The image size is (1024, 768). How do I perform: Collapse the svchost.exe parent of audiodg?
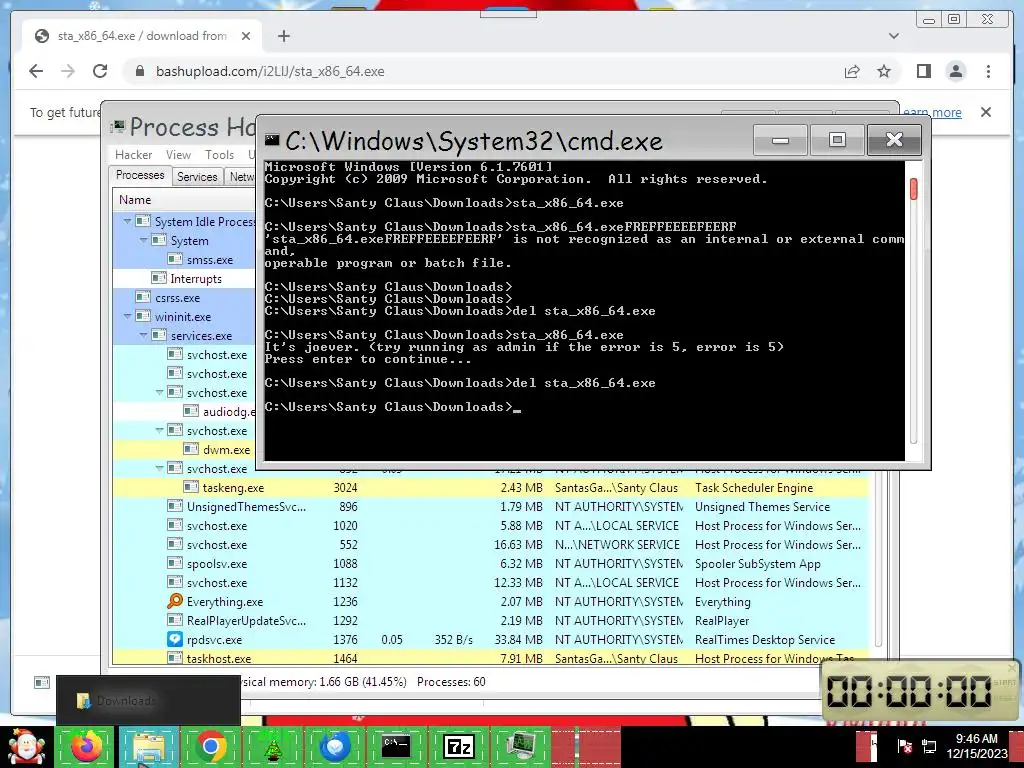[x=159, y=392]
